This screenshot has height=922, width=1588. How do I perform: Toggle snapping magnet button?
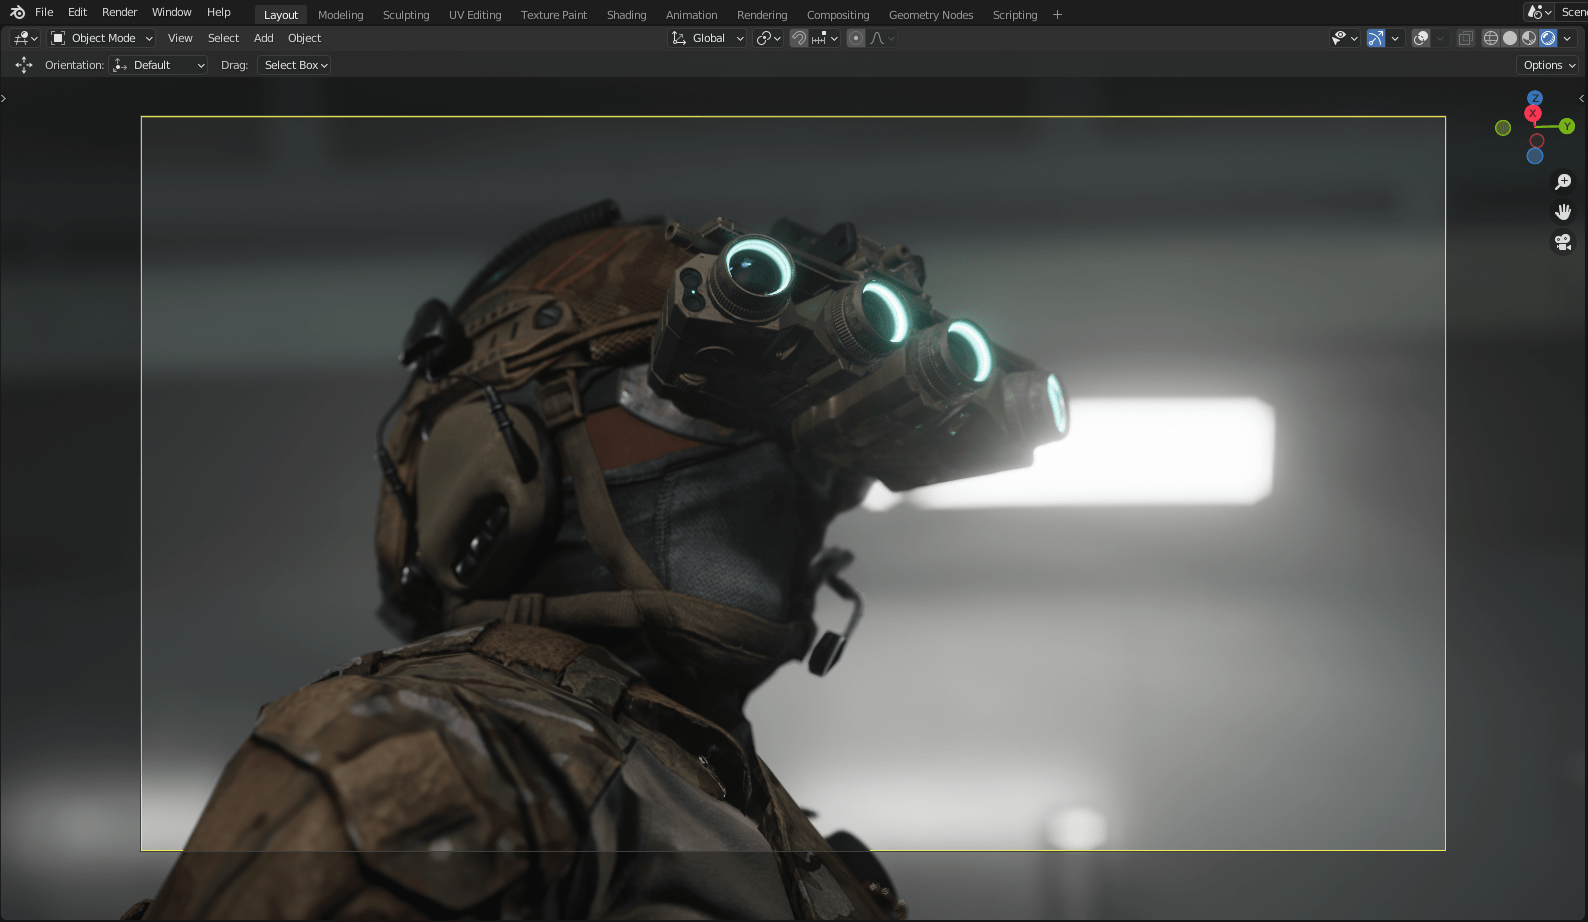point(799,38)
